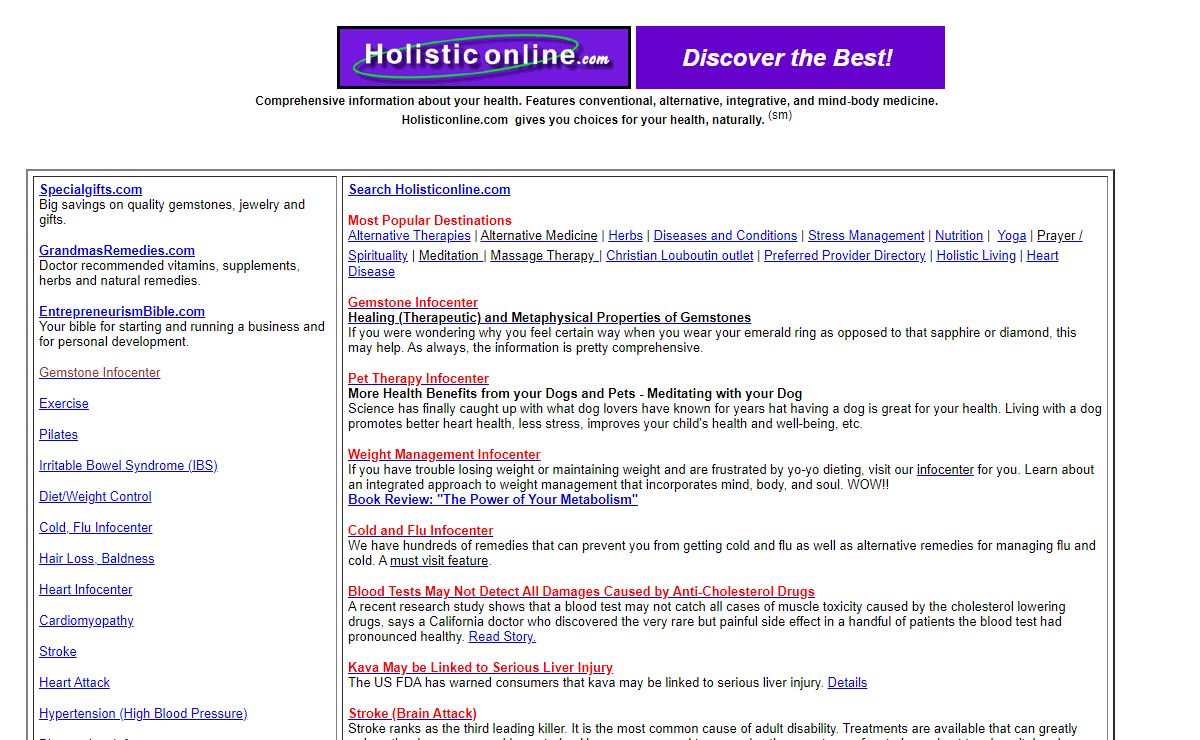
Task: Go to the Exercise sidebar link
Action: 64,403
